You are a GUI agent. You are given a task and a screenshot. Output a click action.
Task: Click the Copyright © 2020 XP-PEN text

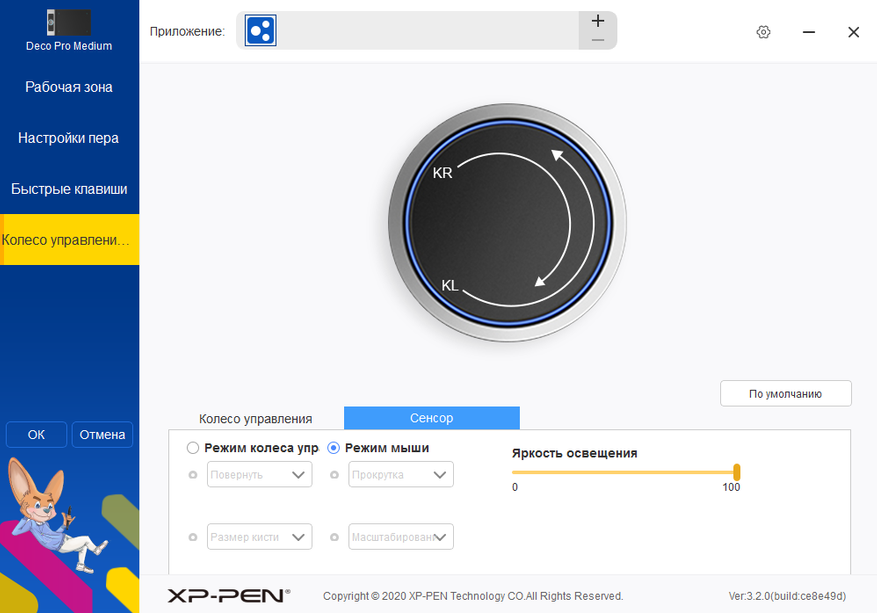click(473, 596)
